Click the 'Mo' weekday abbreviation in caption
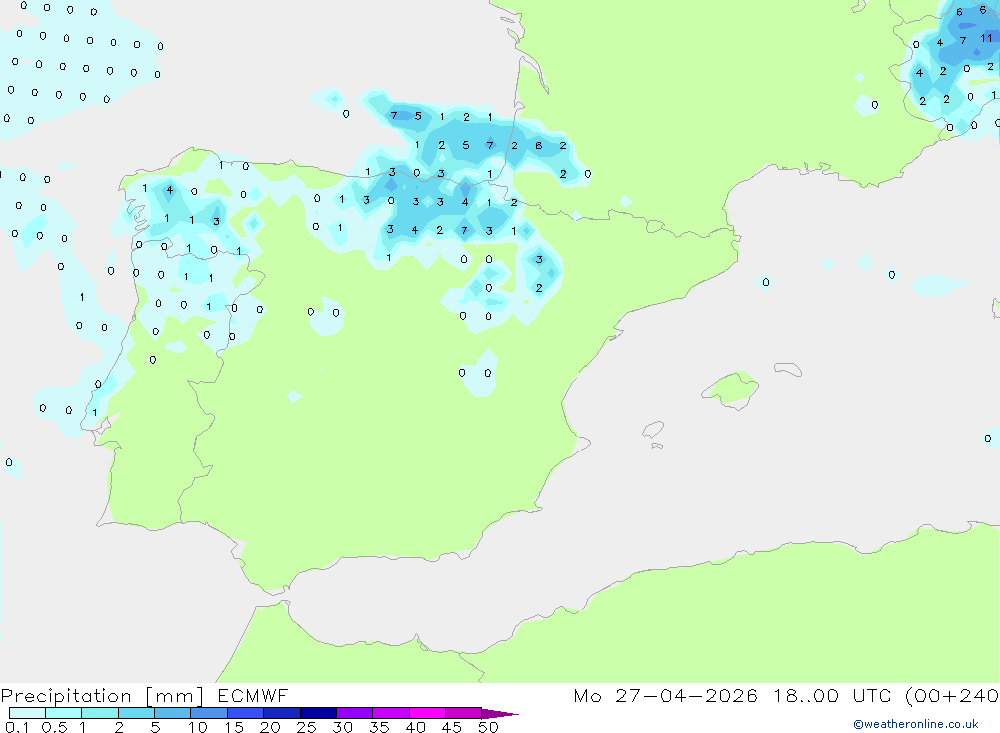1000x733 pixels. [x=587, y=695]
